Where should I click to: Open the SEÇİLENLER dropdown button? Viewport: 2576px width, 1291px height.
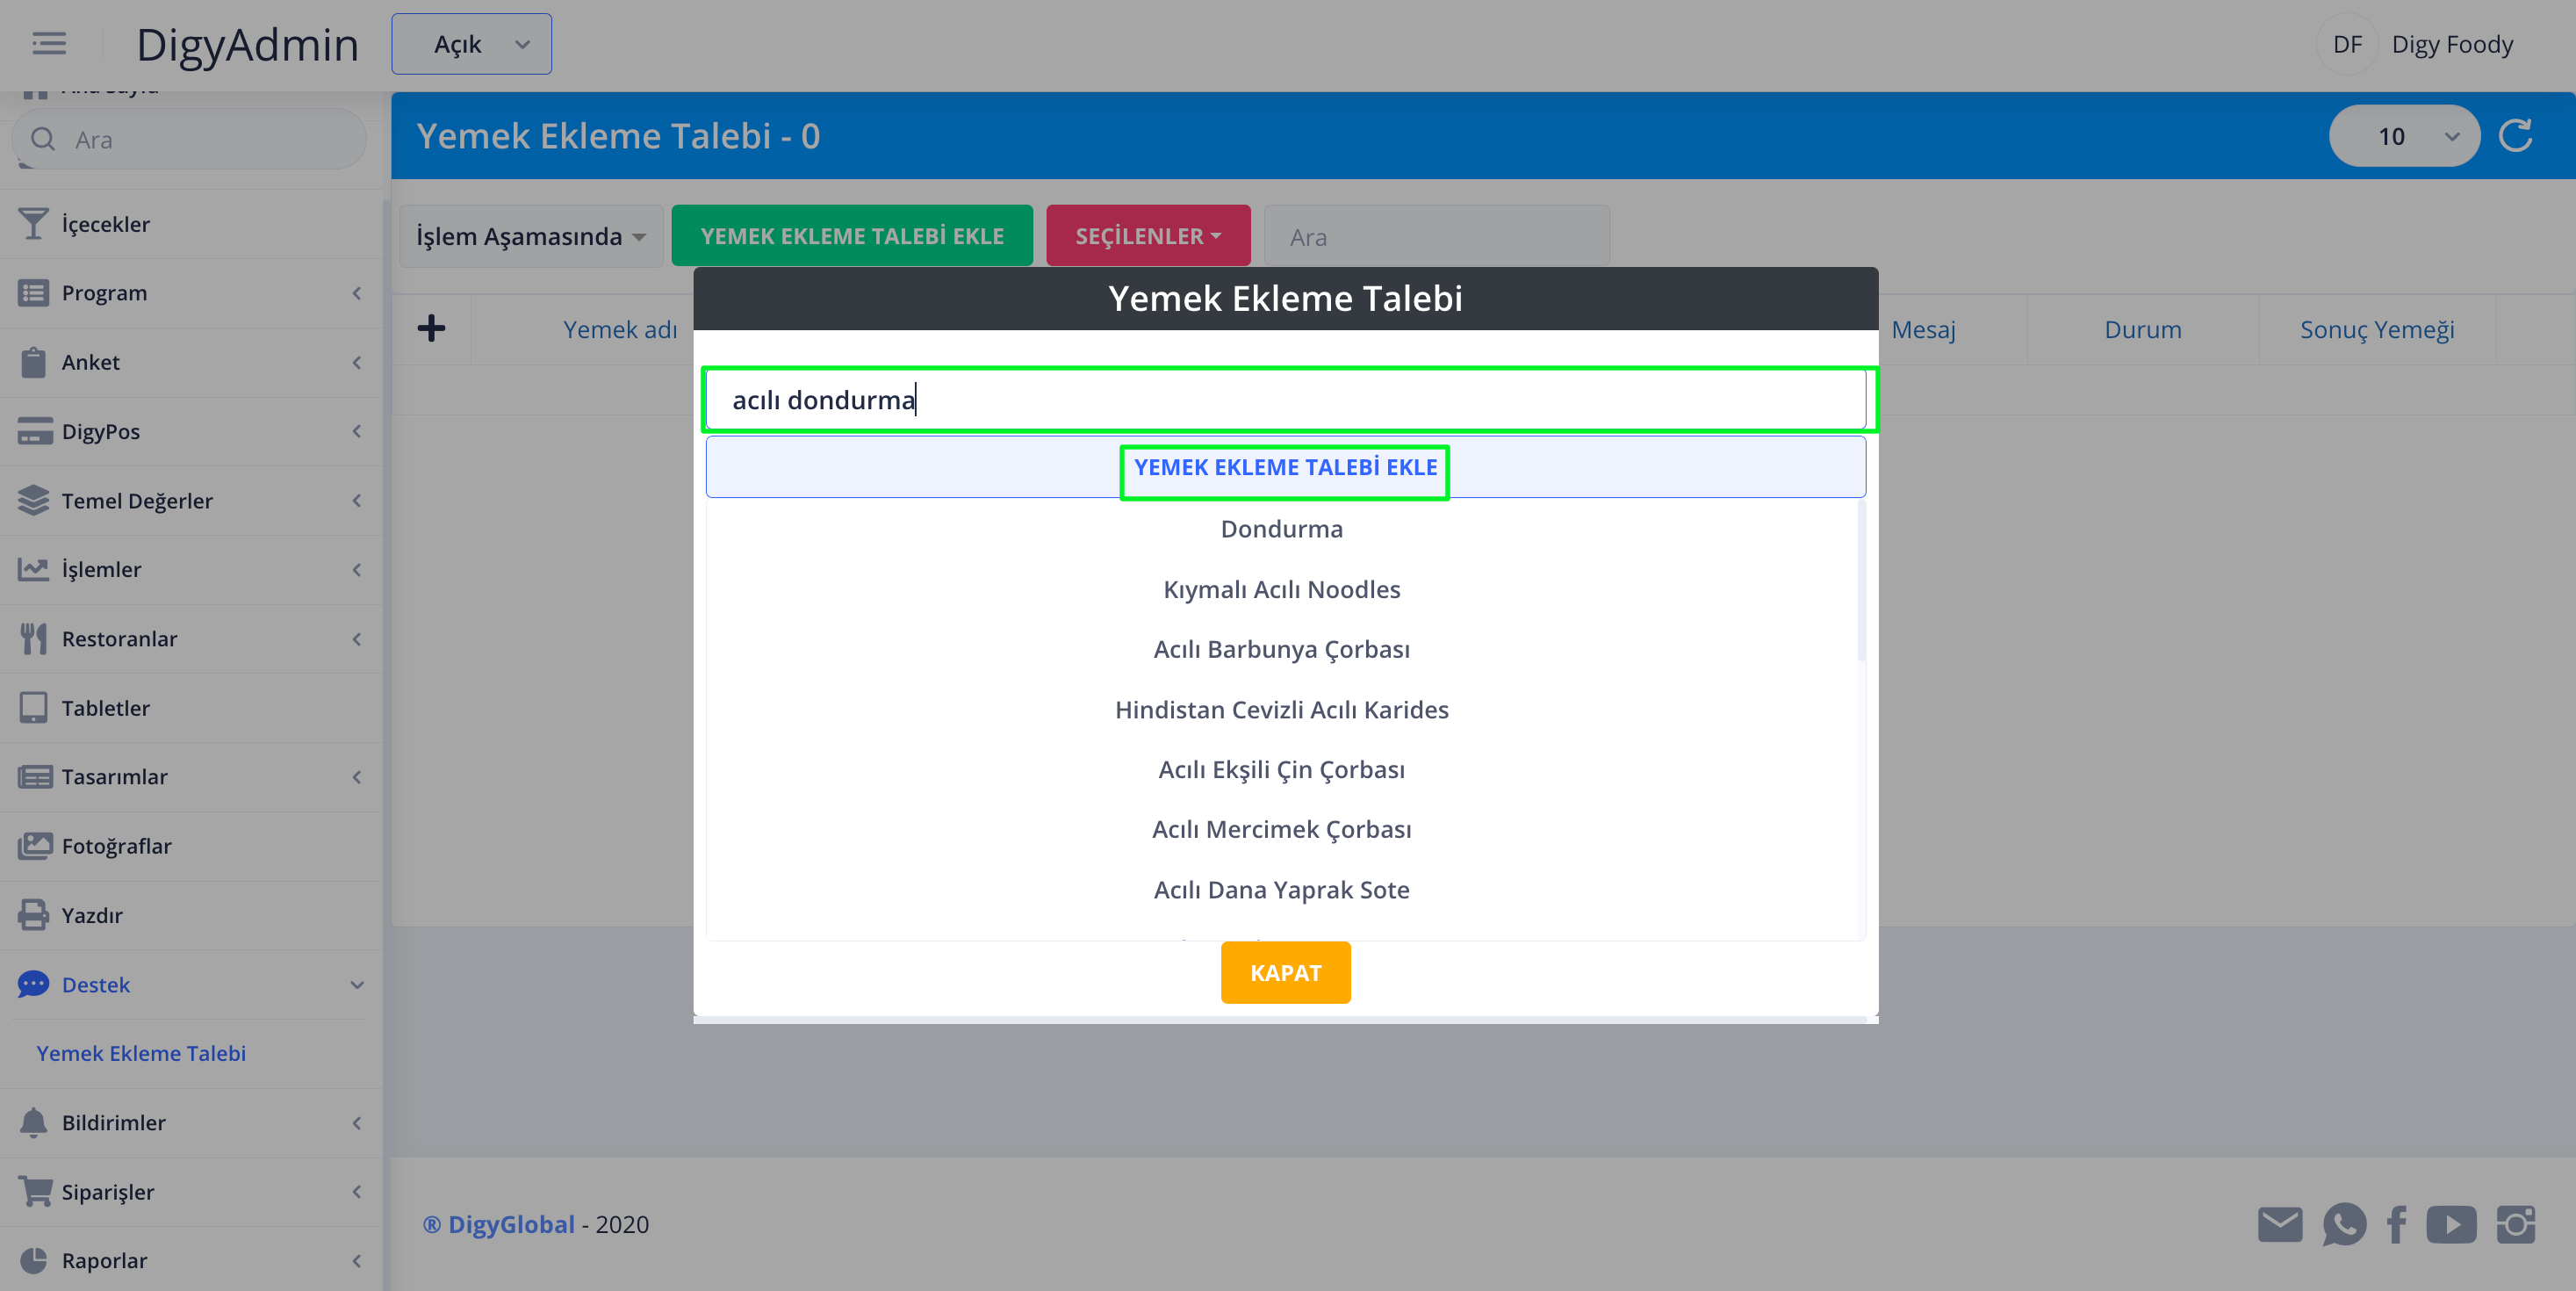coord(1147,236)
